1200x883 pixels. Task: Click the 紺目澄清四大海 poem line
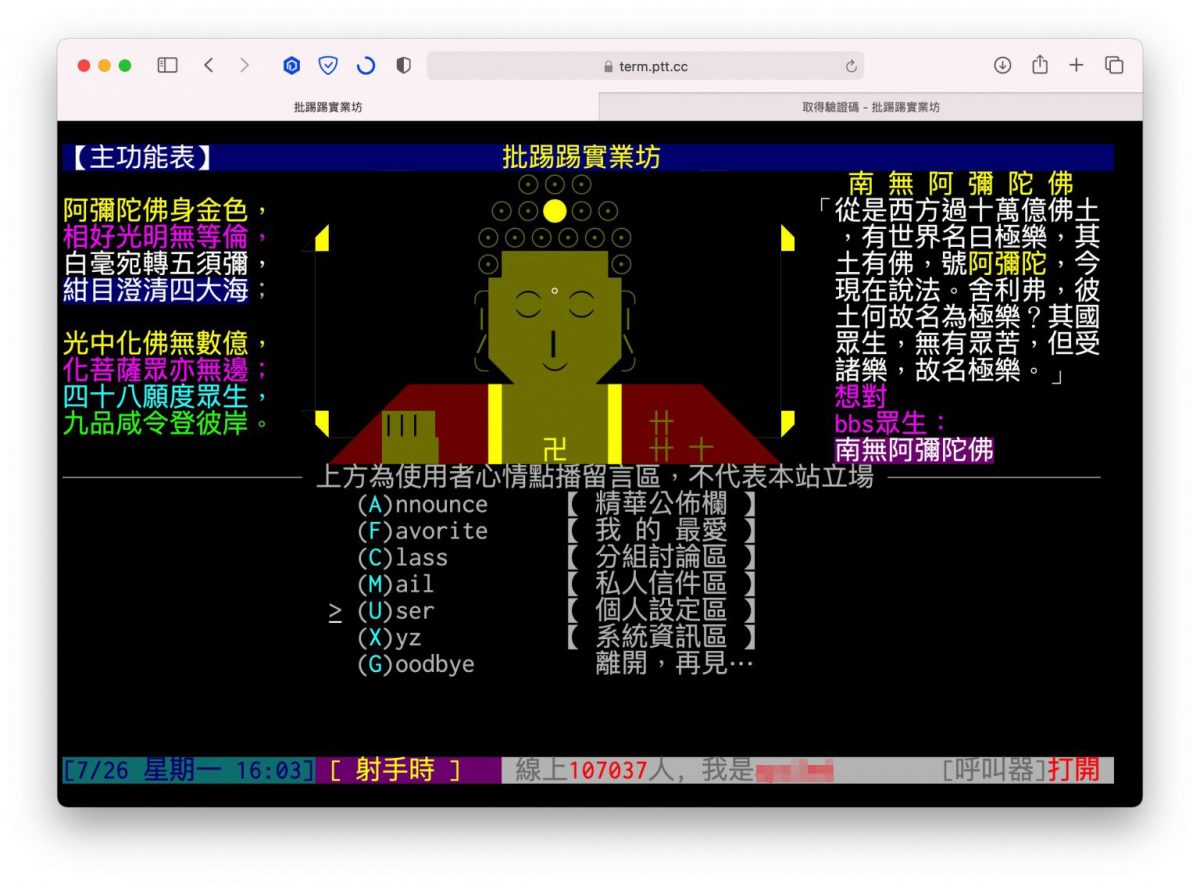pos(156,290)
